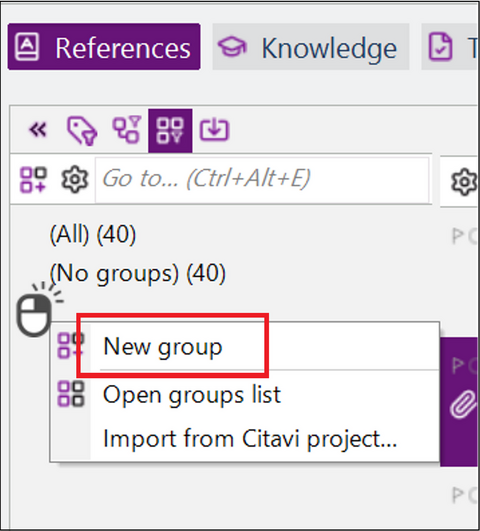Image resolution: width=480 pixels, height=531 pixels.
Task: Select the highlighted groups filter icon
Action: click(x=170, y=131)
